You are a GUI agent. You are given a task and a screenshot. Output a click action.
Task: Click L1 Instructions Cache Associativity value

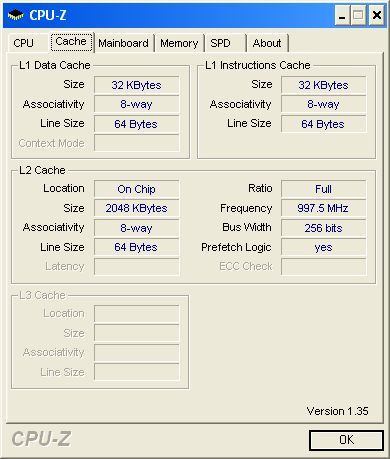[323, 104]
